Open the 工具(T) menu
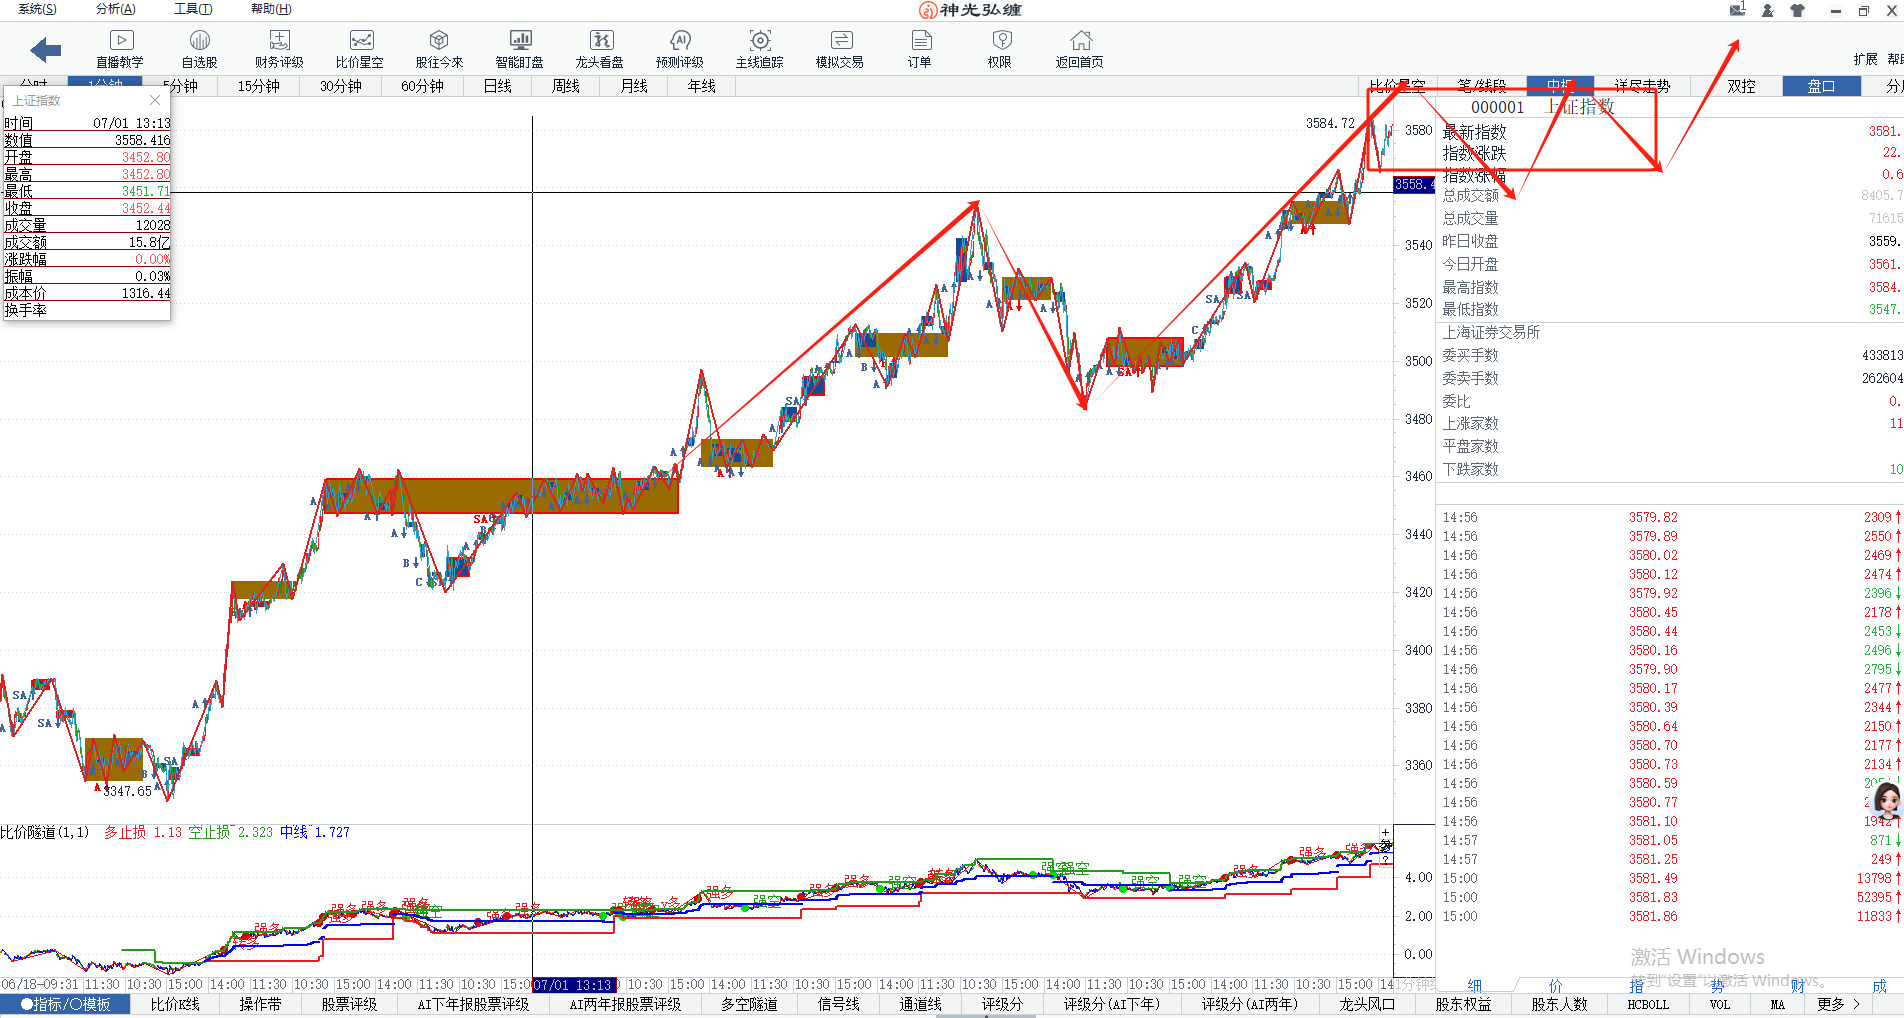The width and height of the screenshot is (1904, 1018). point(193,9)
